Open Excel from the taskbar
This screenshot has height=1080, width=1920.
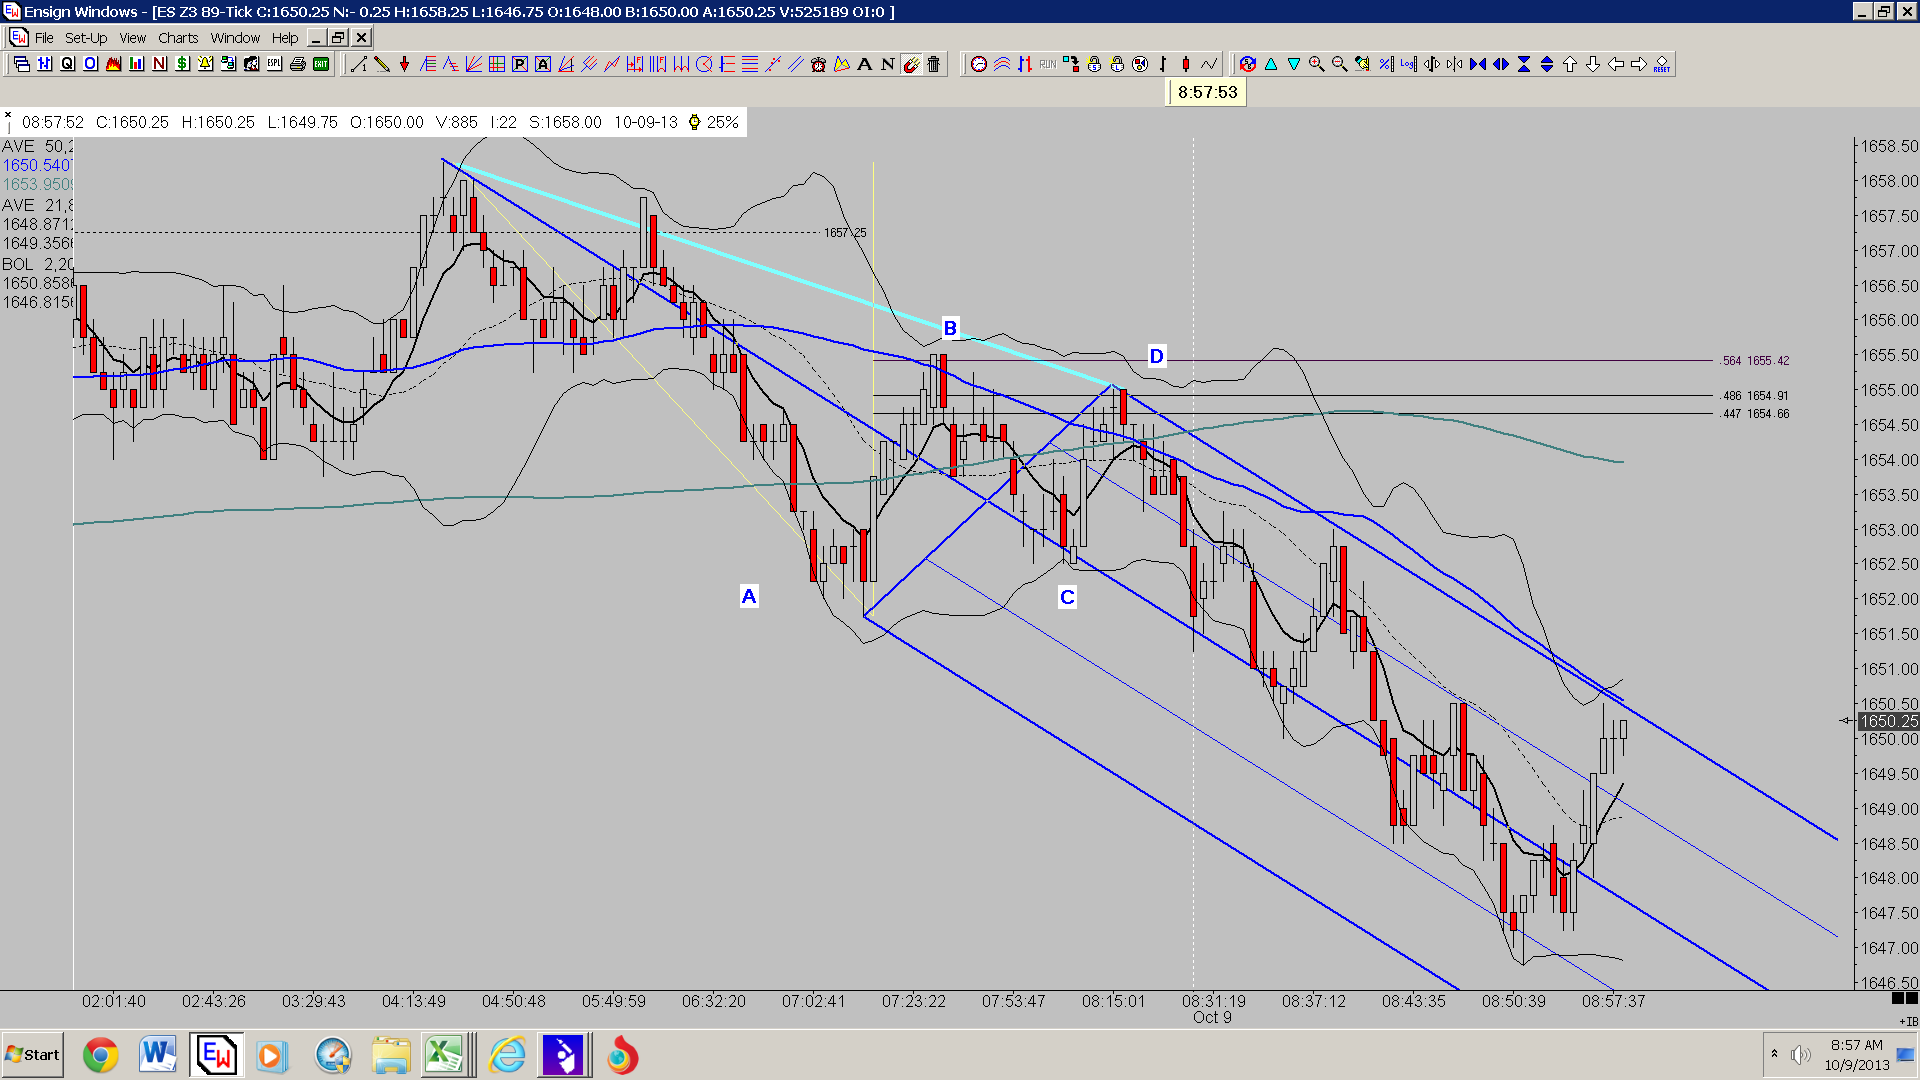[444, 1055]
